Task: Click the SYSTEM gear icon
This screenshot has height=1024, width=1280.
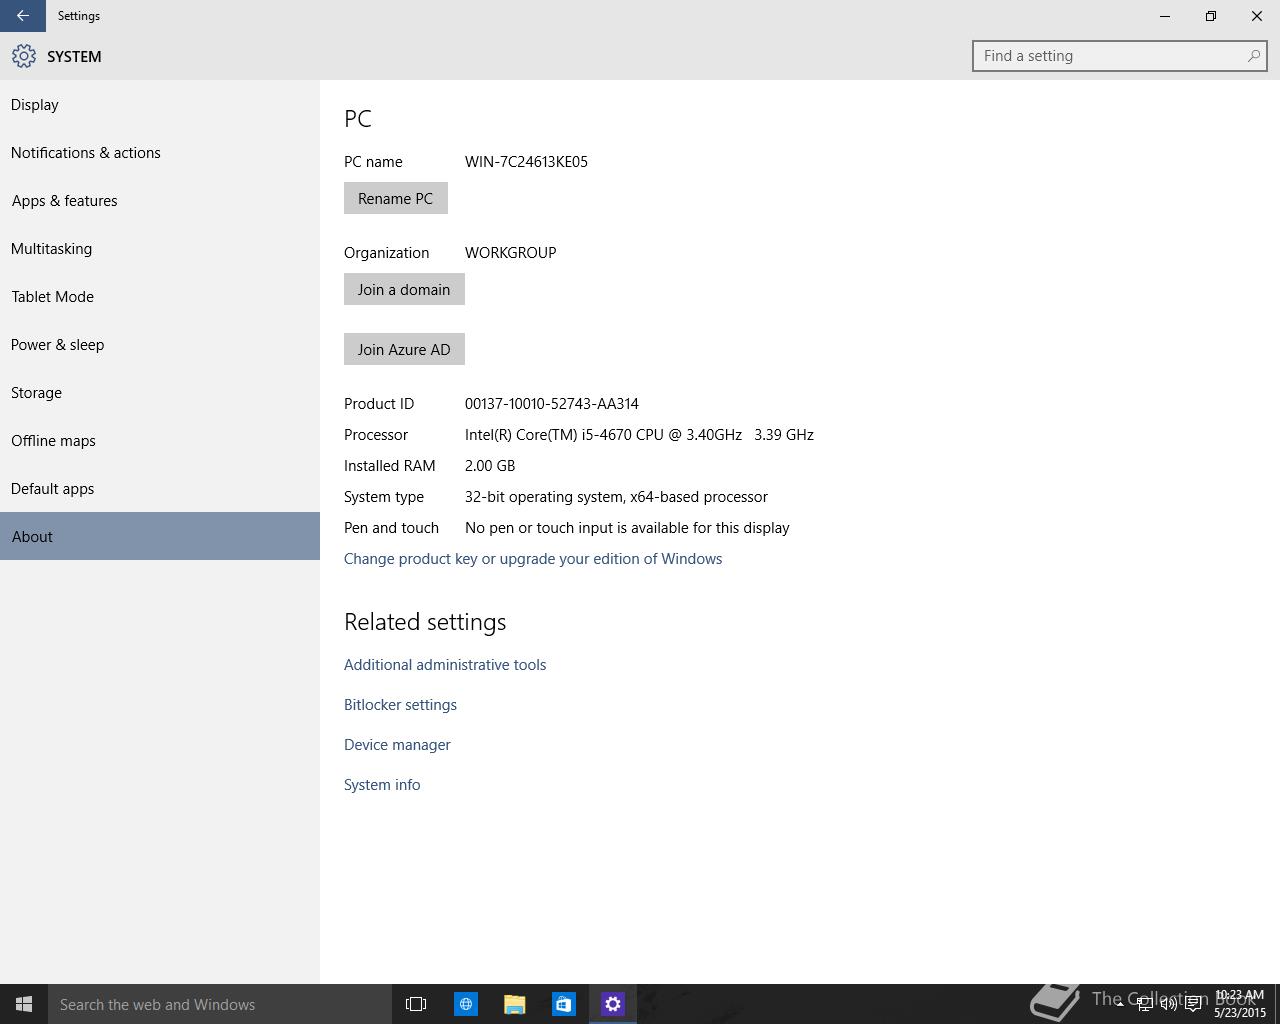Action: pyautogui.click(x=24, y=56)
